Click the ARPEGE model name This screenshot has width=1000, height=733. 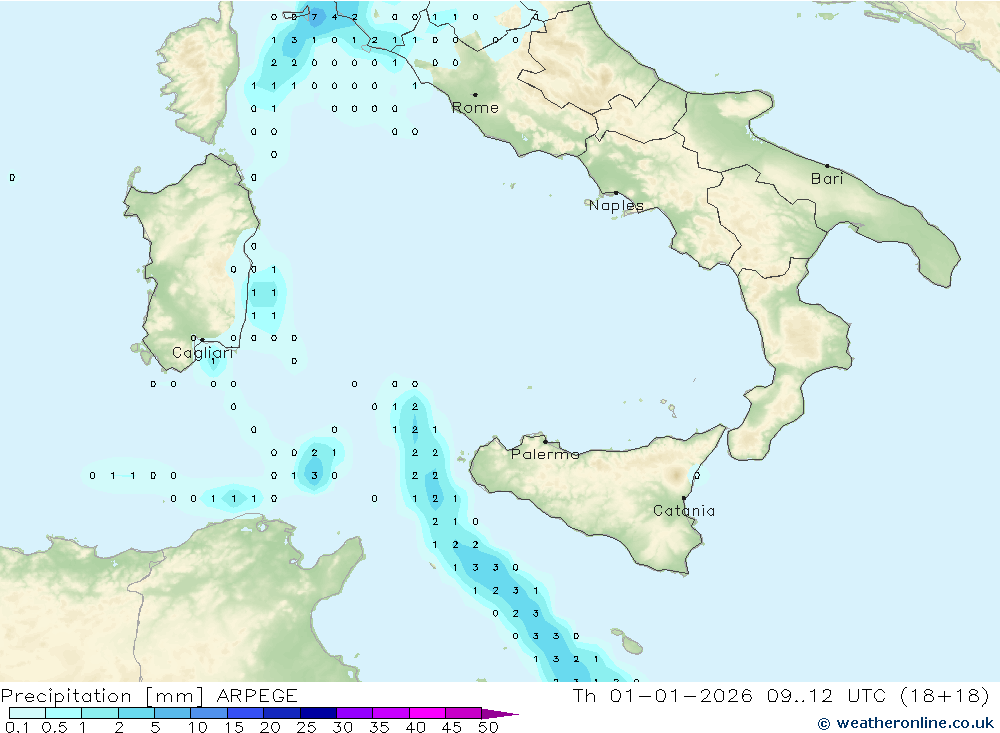pos(257,695)
